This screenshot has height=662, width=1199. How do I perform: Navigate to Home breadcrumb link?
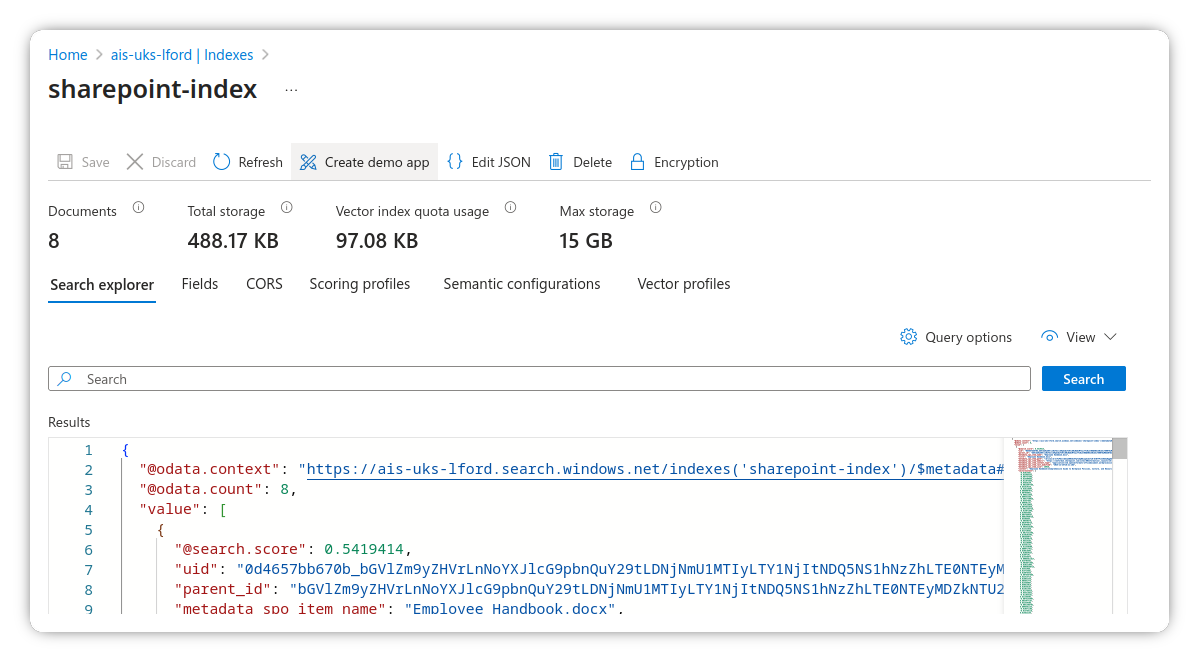point(68,55)
